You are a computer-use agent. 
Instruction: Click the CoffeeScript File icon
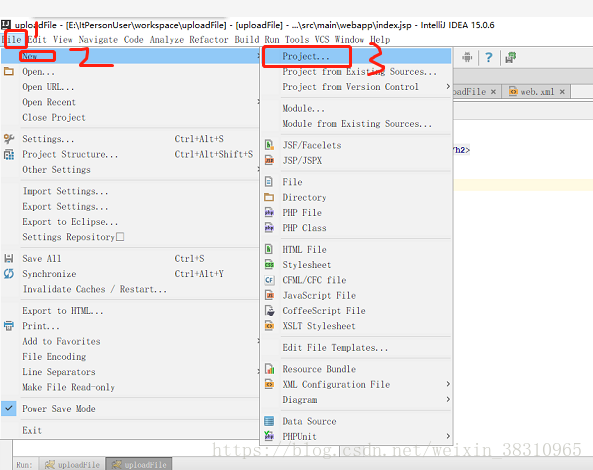269,310
